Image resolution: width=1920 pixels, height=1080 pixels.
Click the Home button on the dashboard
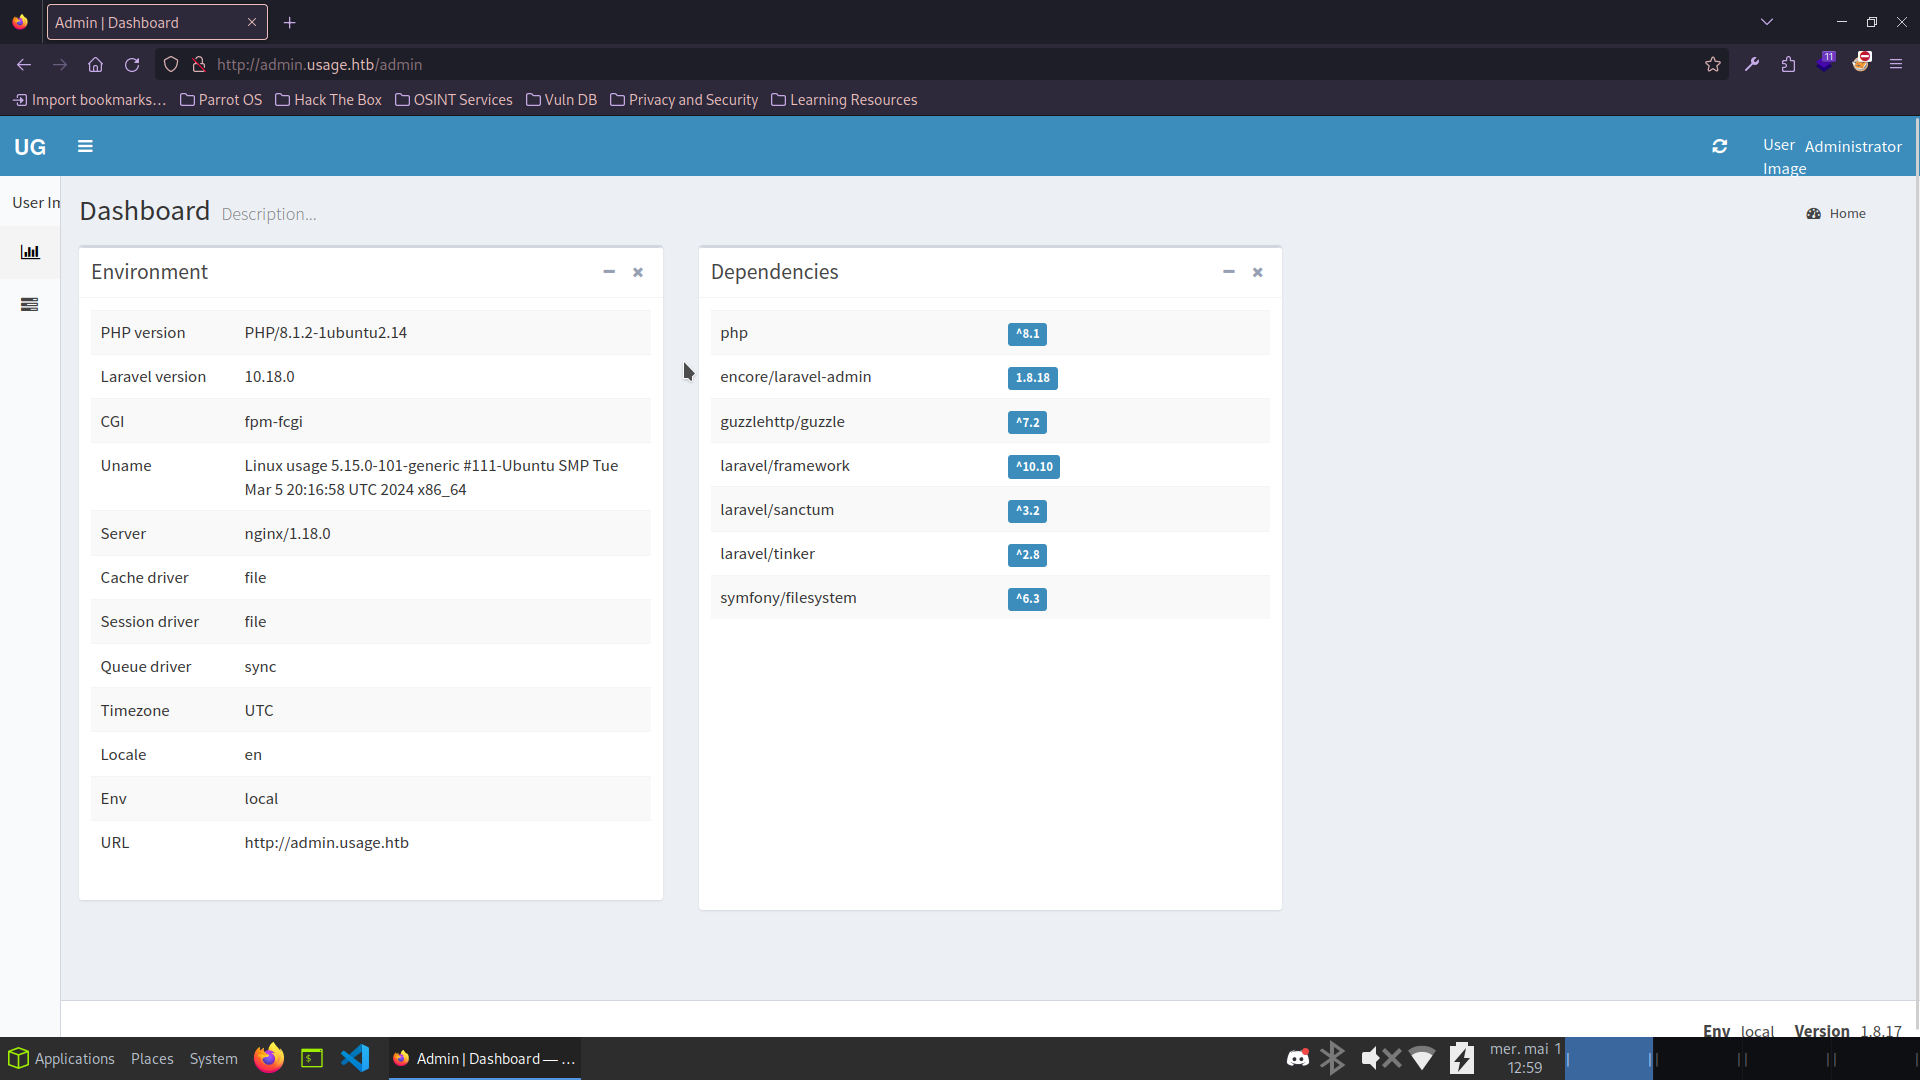click(x=1836, y=213)
